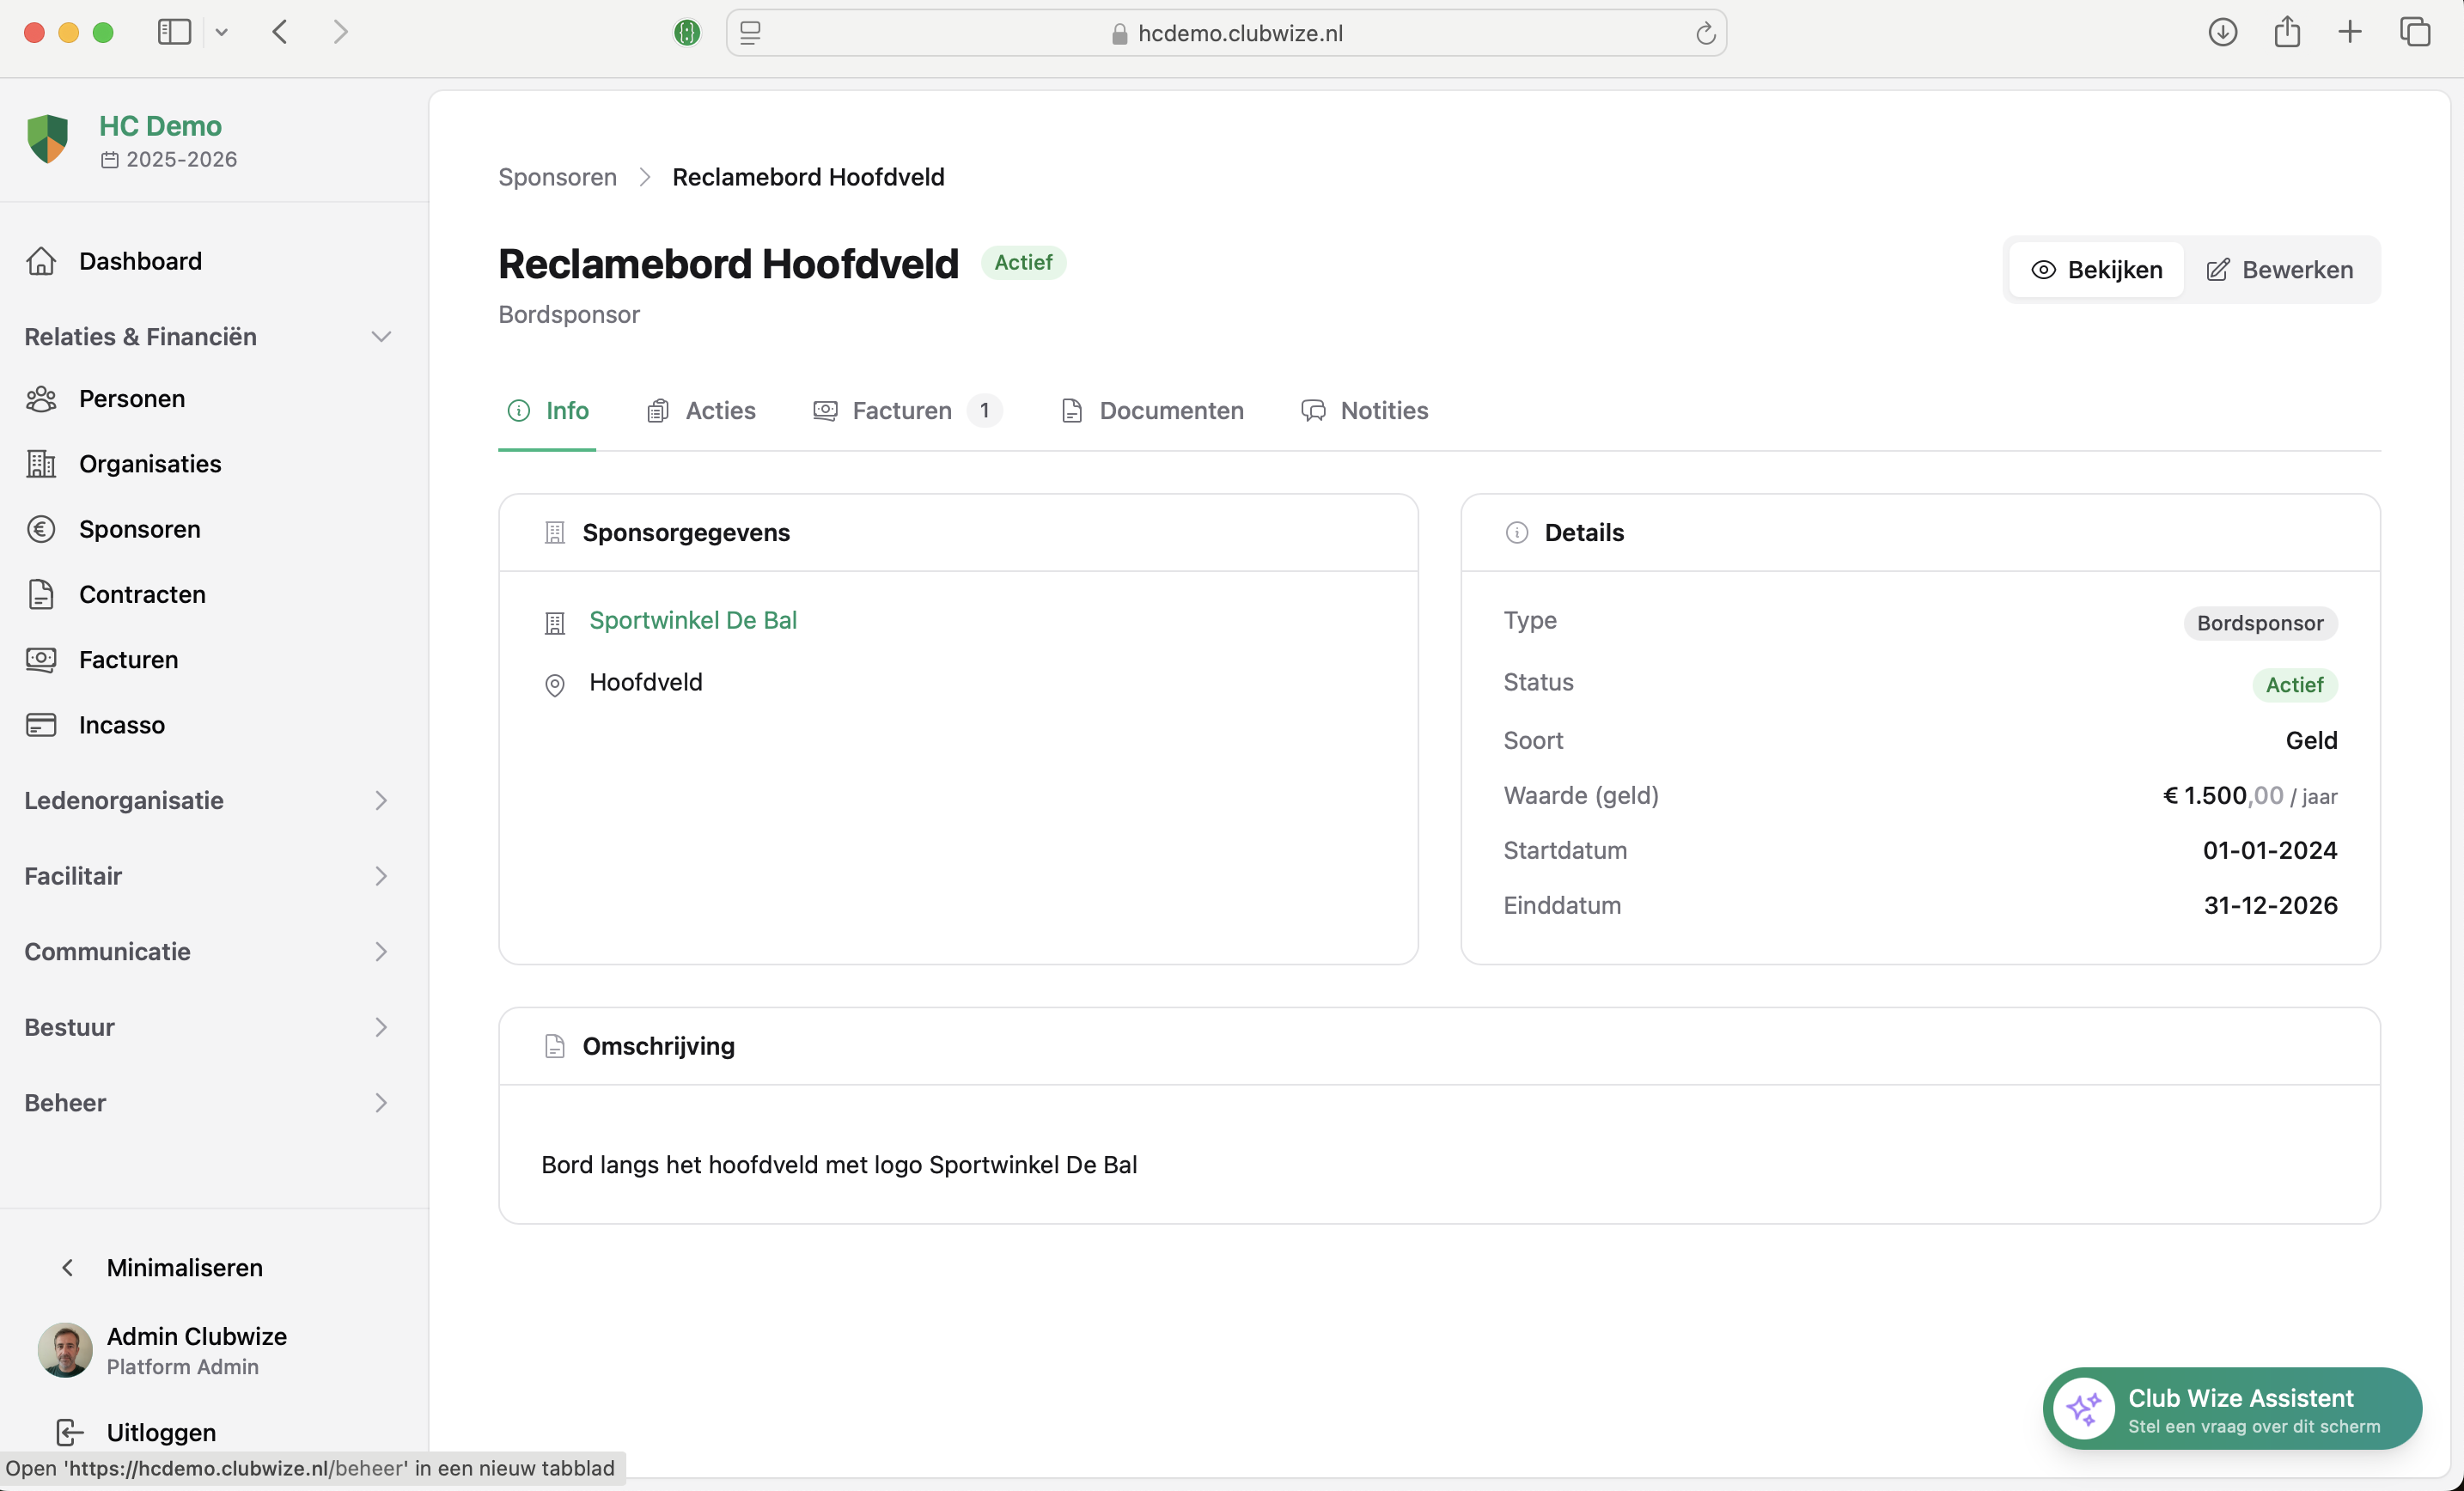Open Contracten via its document icon
Image resolution: width=2464 pixels, height=1491 pixels.
(x=41, y=594)
